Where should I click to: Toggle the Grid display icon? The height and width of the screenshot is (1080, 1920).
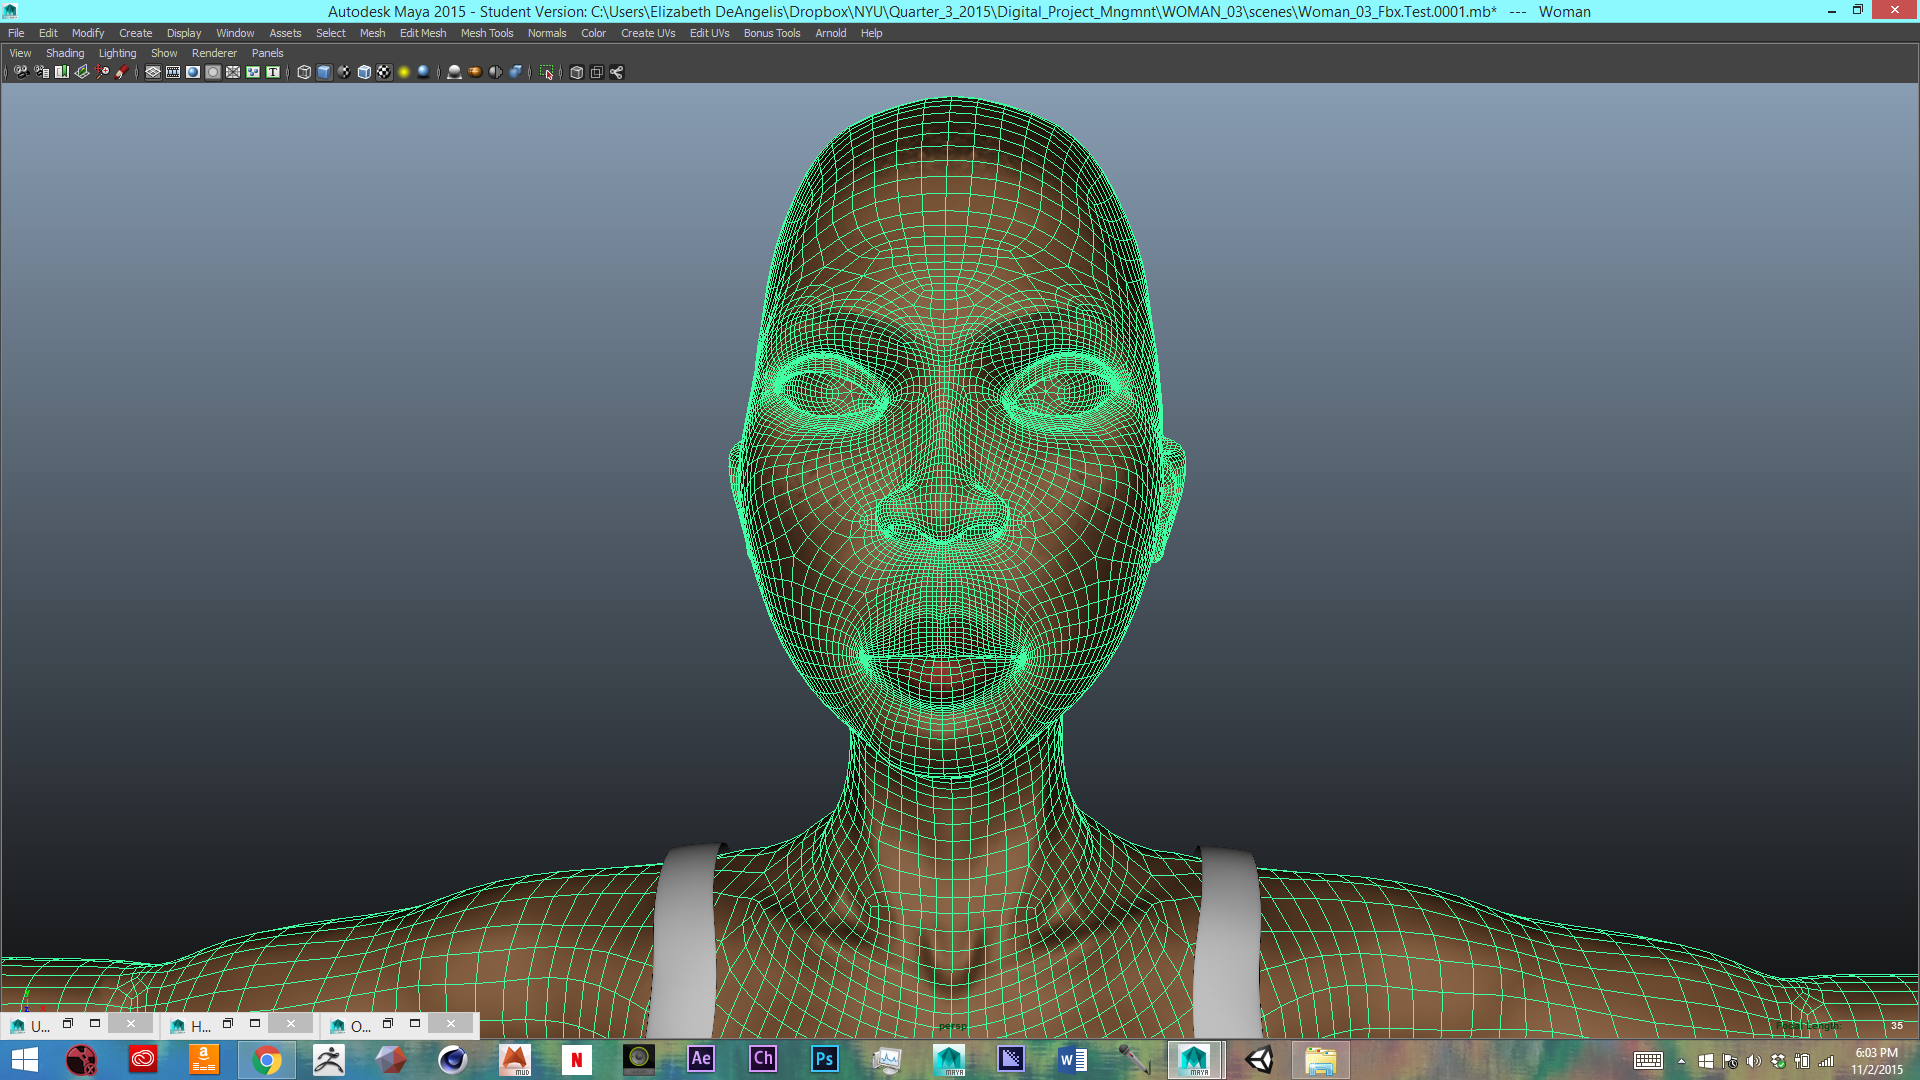(x=153, y=72)
